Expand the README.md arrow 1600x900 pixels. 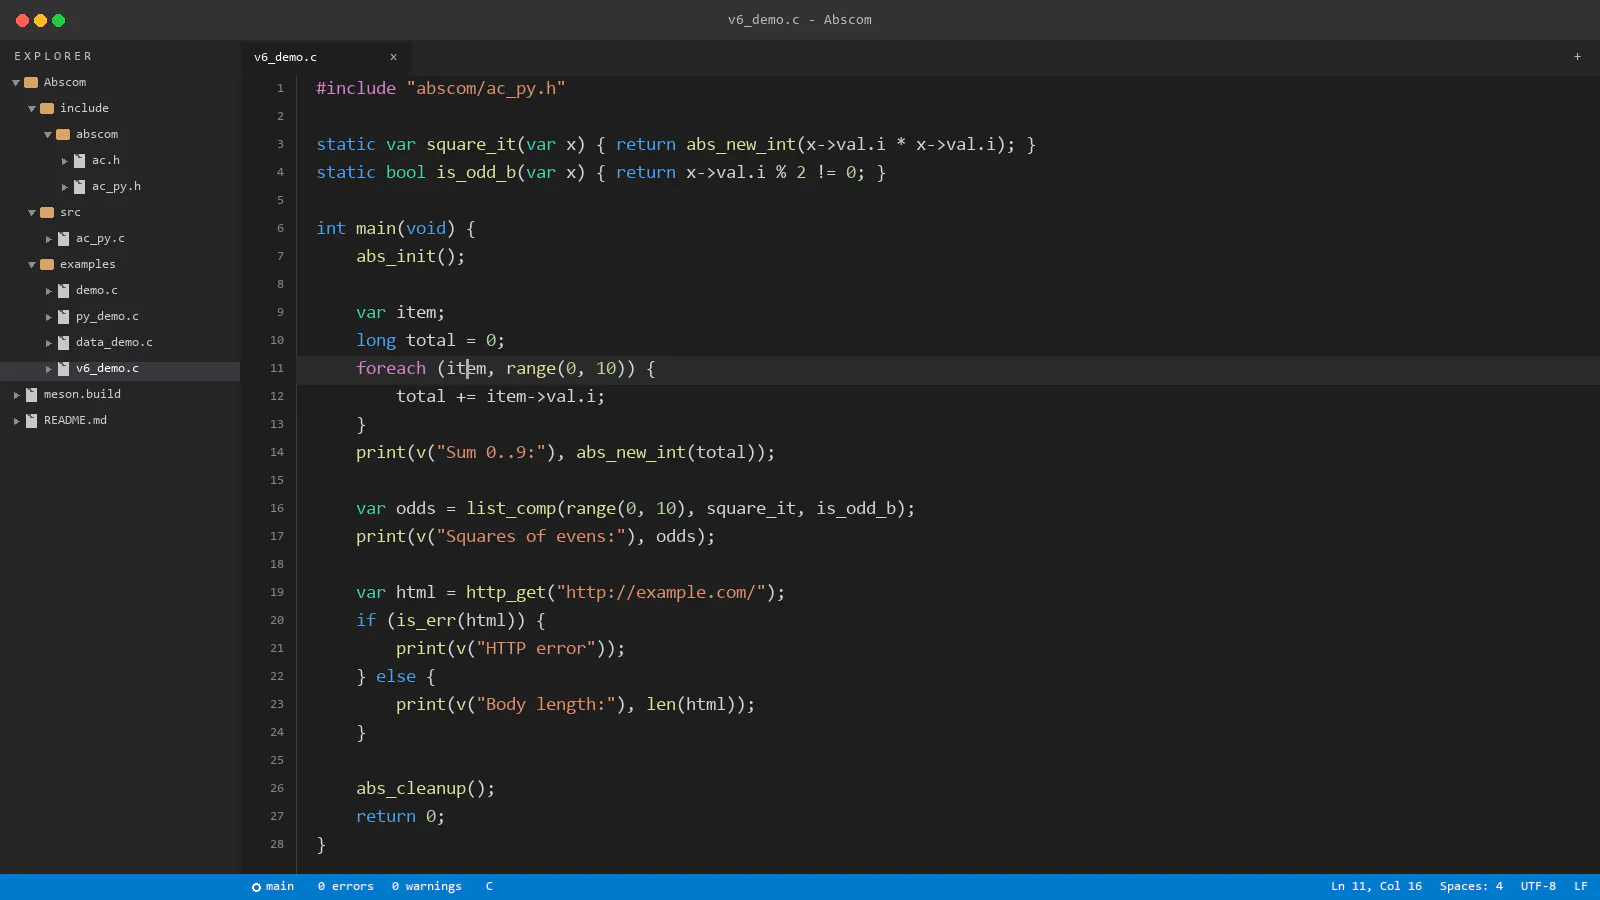pos(16,421)
